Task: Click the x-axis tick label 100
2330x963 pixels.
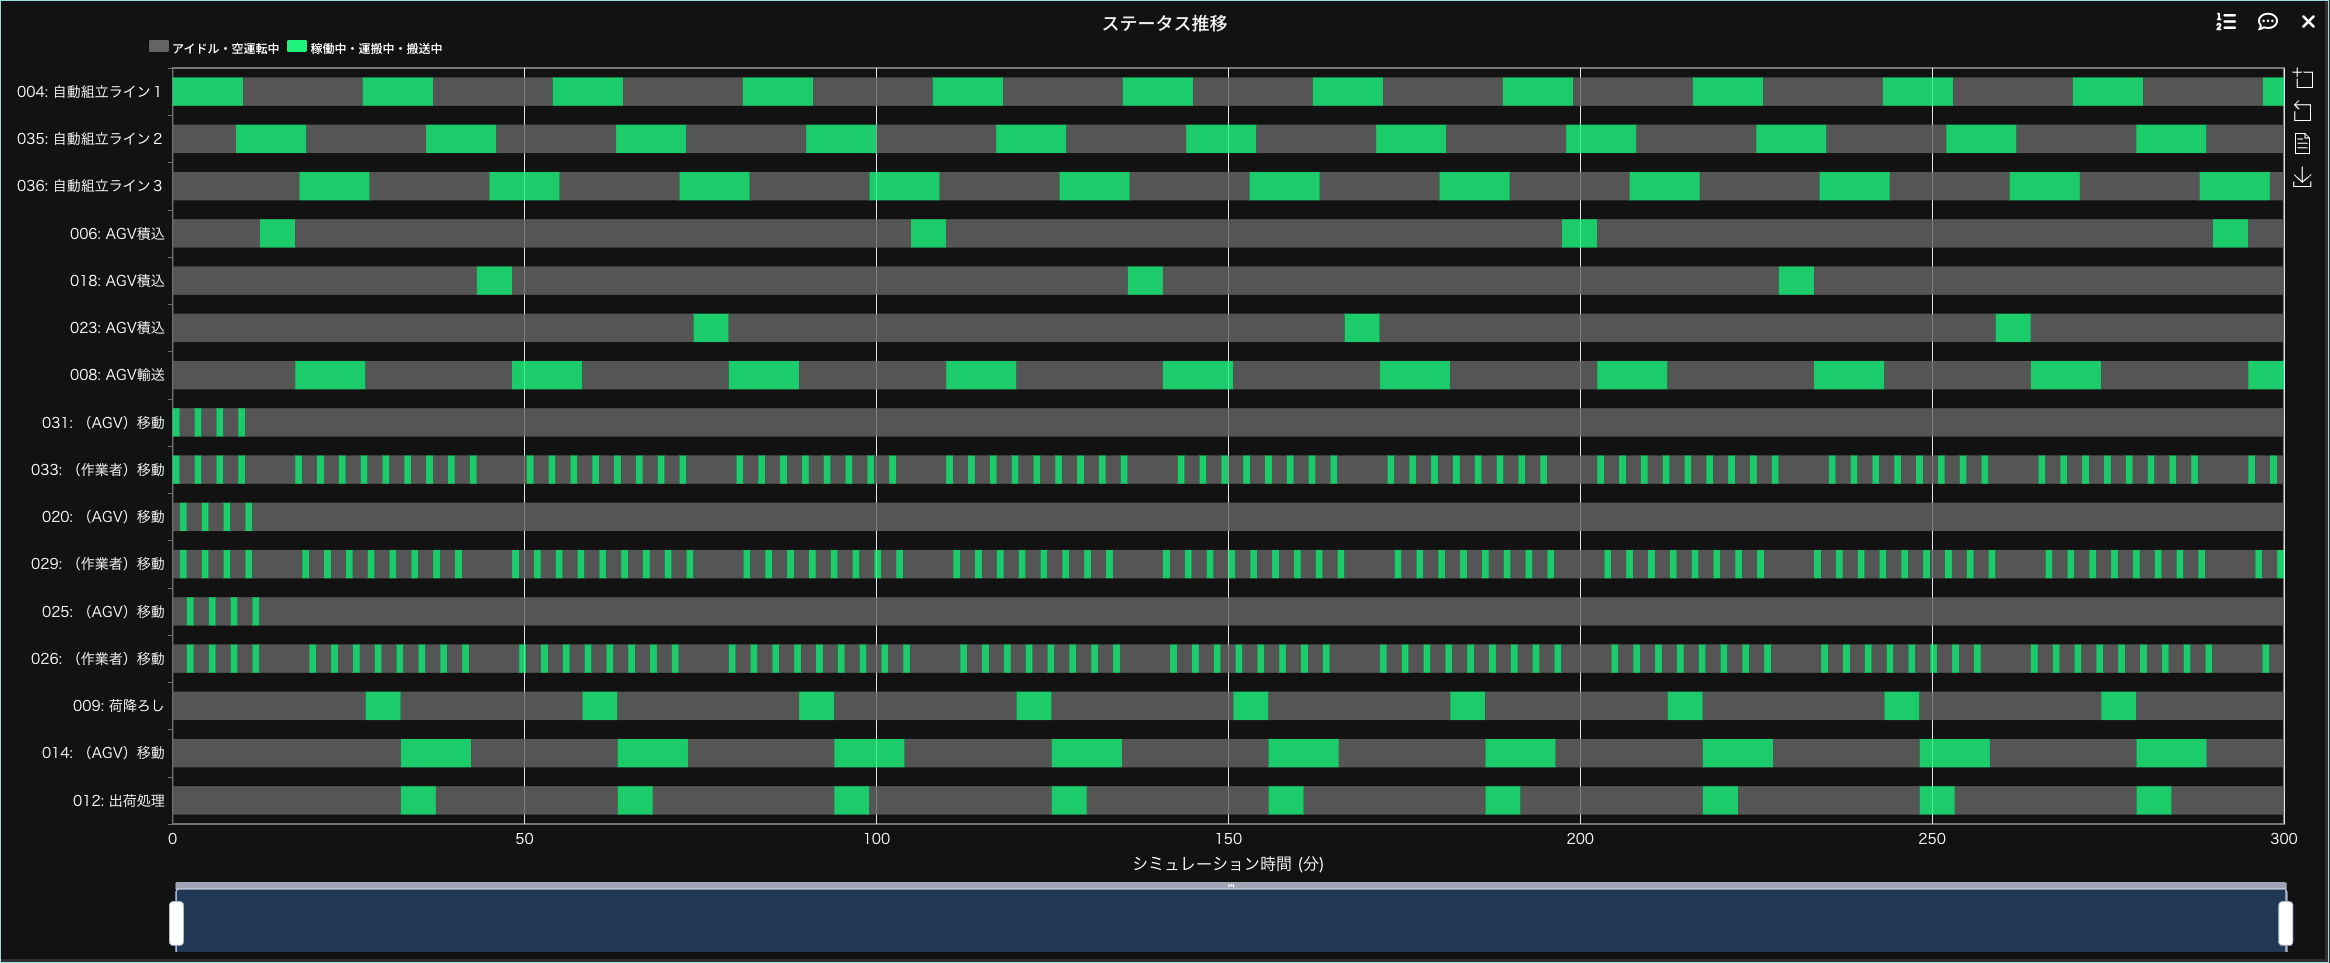Action: 876,839
